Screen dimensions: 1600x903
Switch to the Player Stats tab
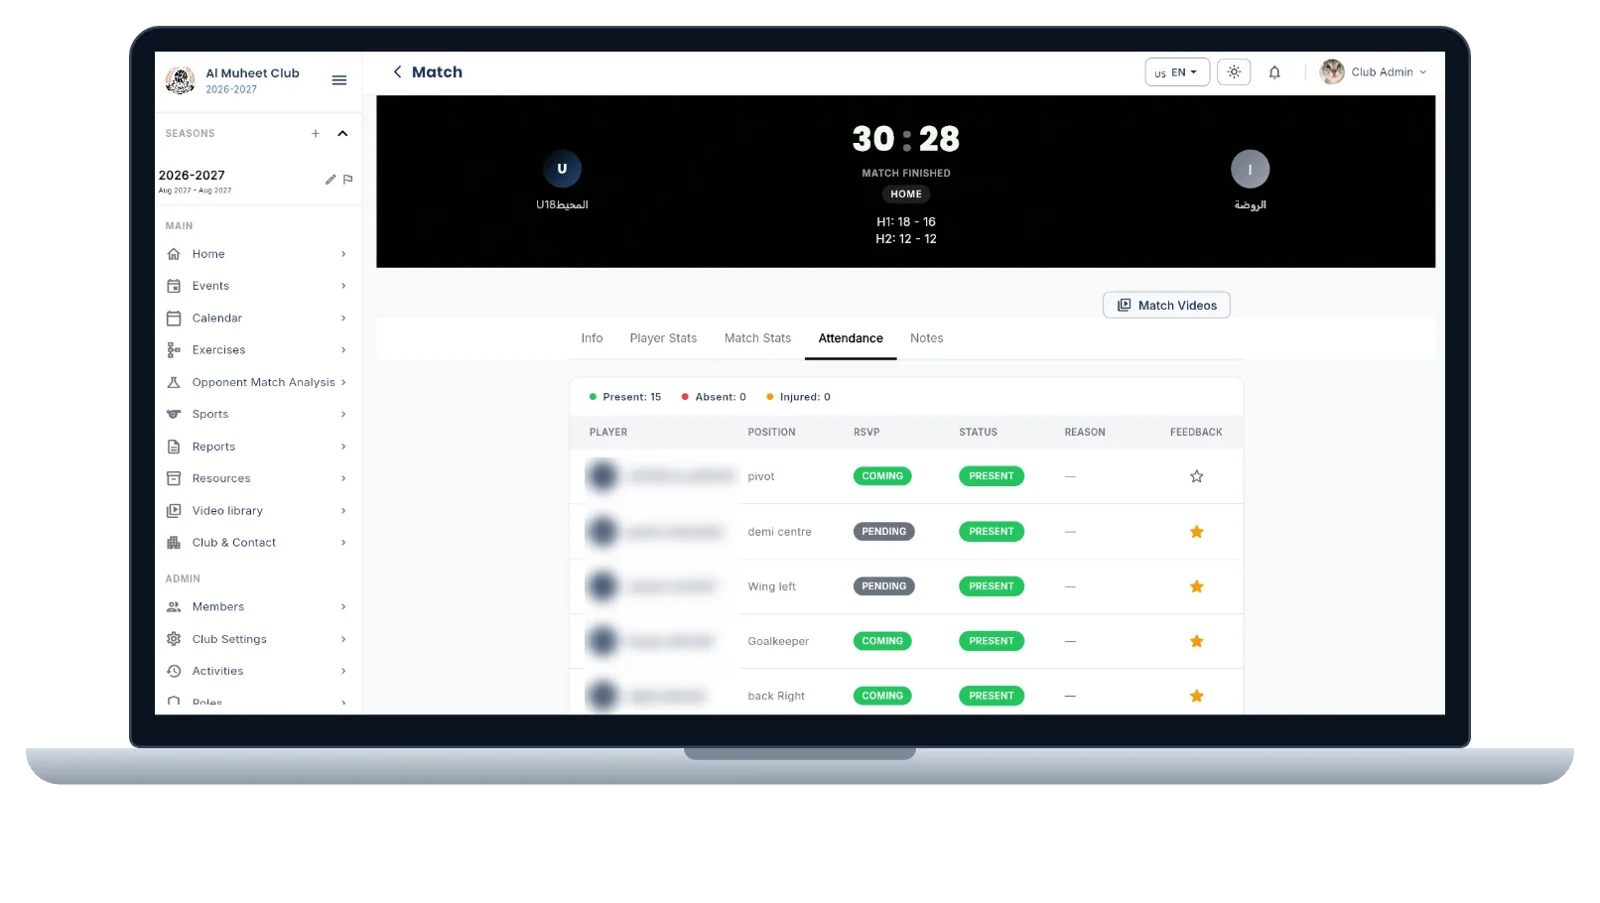(x=663, y=338)
